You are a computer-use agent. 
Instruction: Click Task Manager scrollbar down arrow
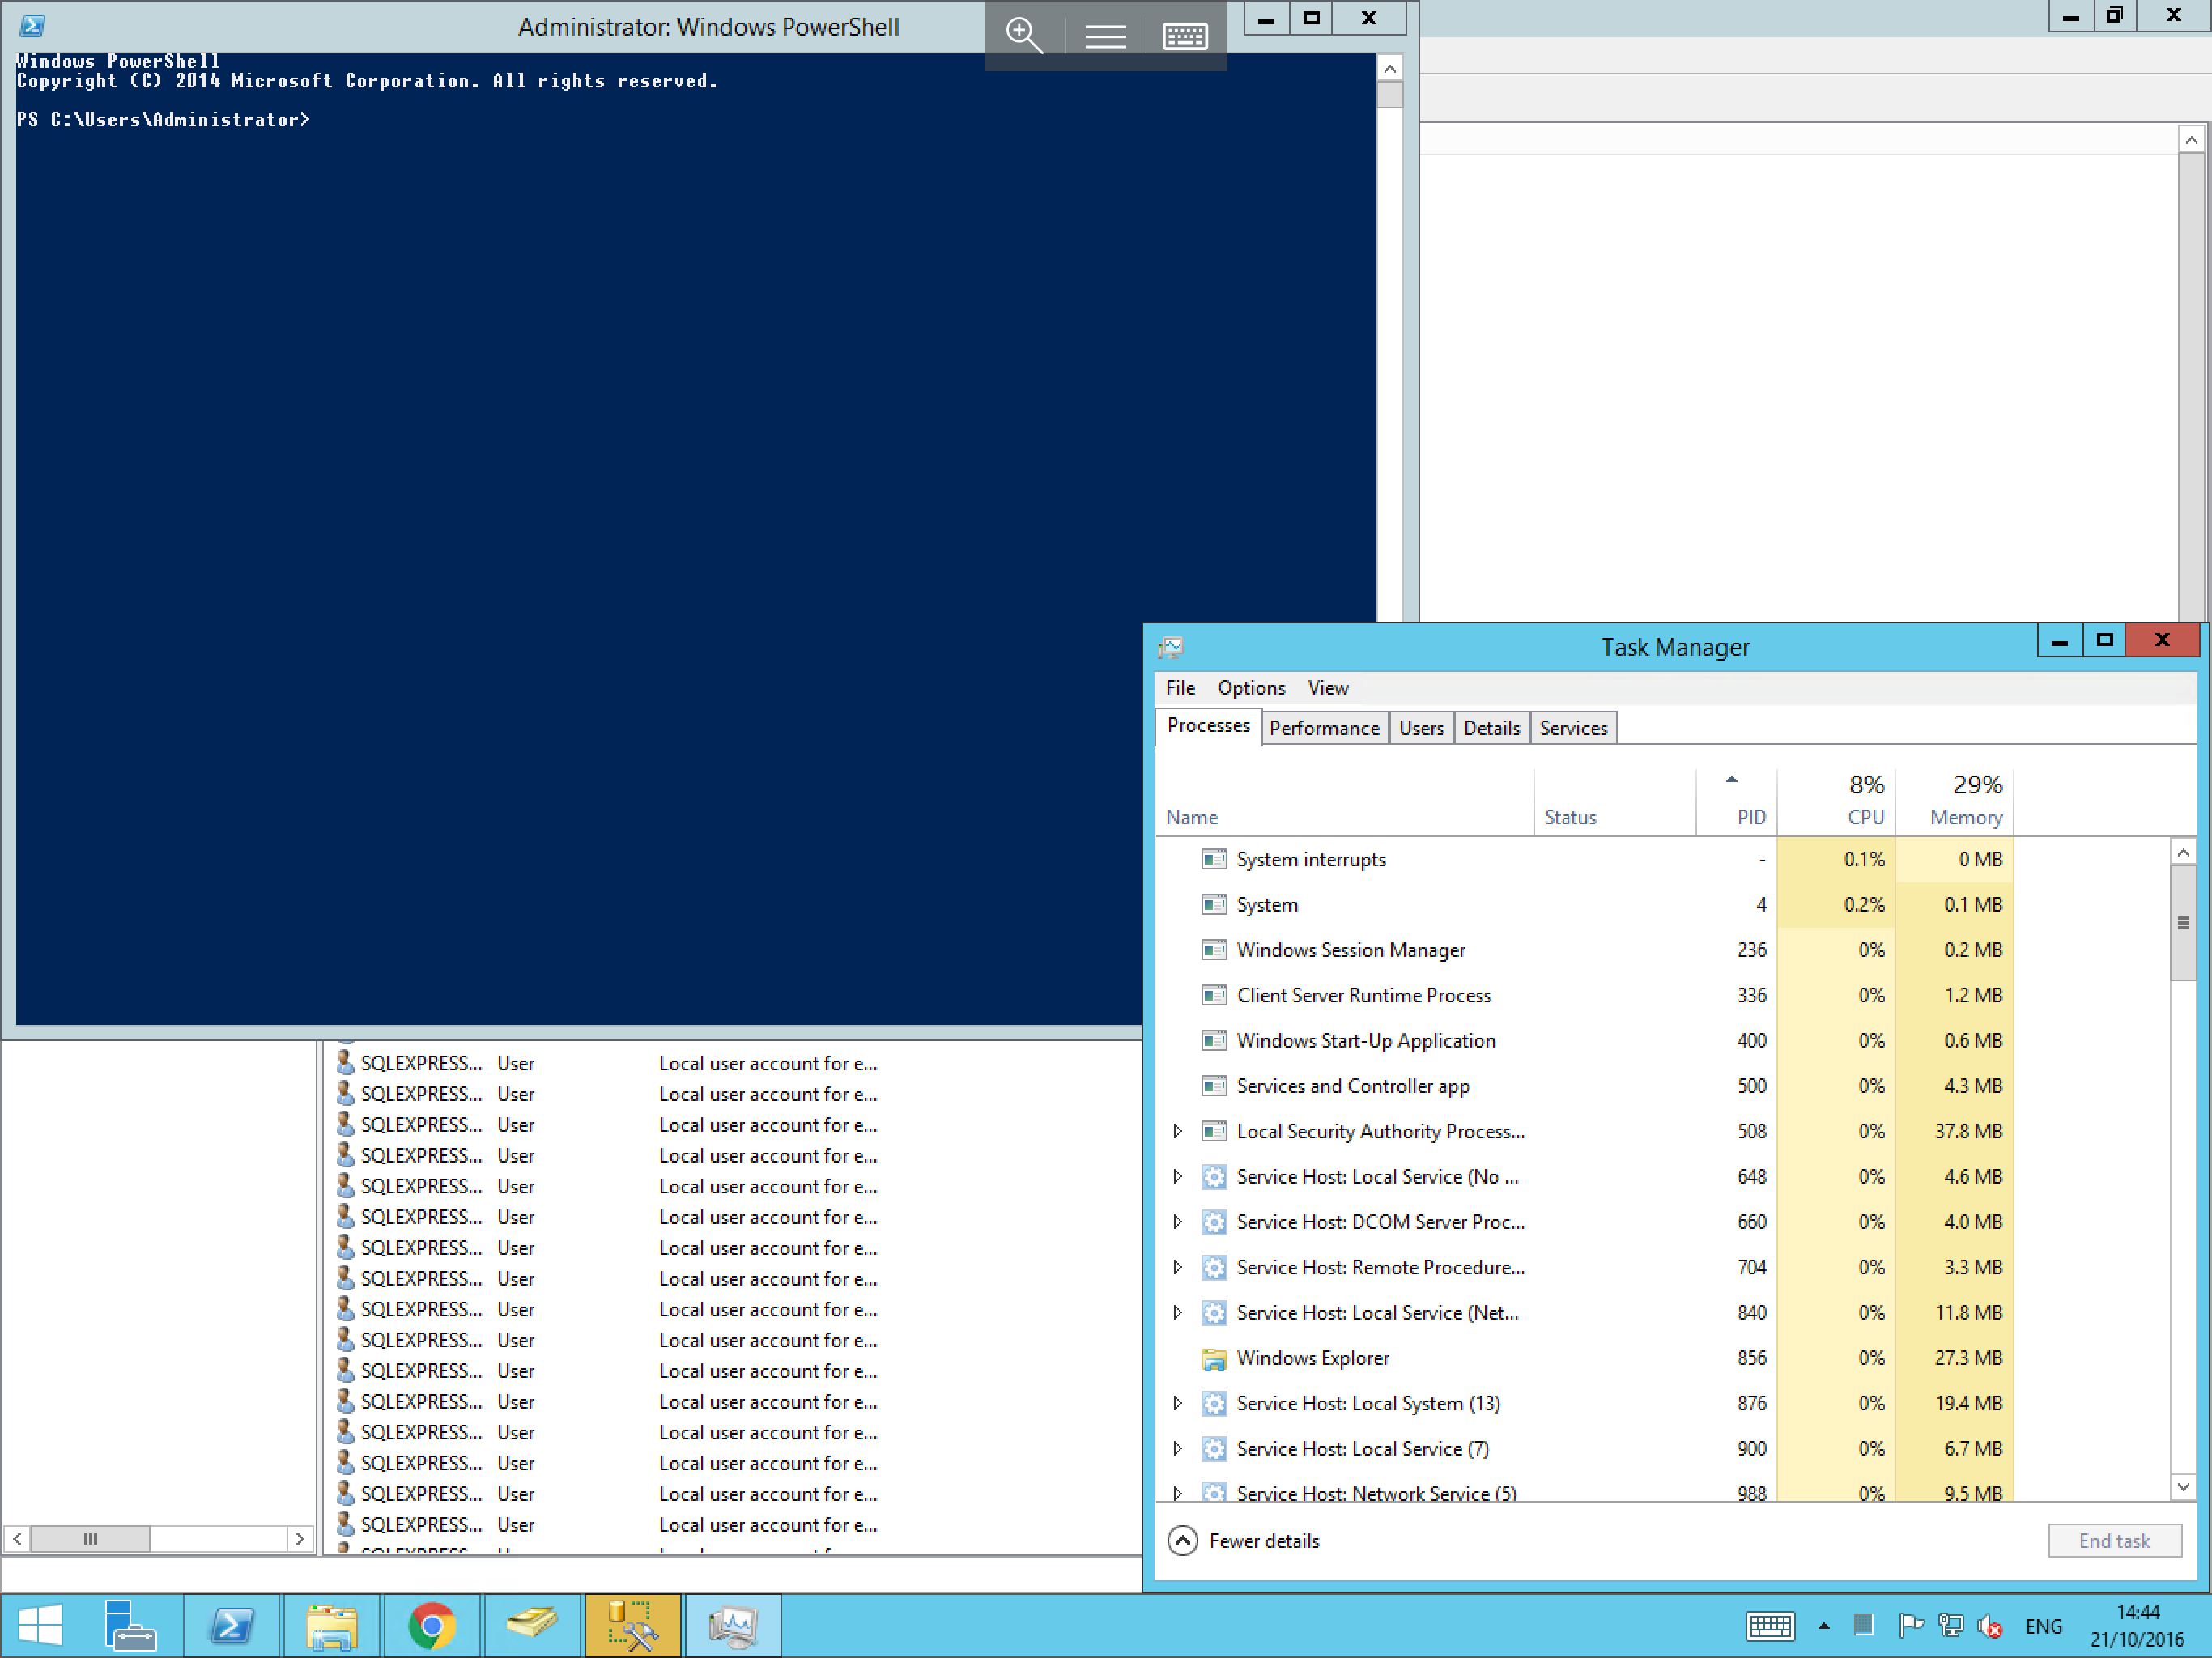pos(2183,1487)
